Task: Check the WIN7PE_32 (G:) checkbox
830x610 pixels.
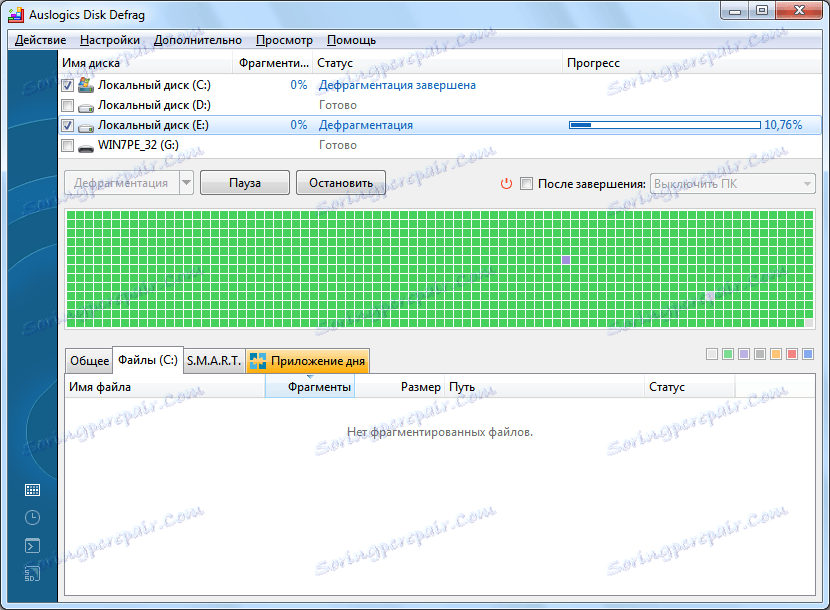Action: [67, 145]
